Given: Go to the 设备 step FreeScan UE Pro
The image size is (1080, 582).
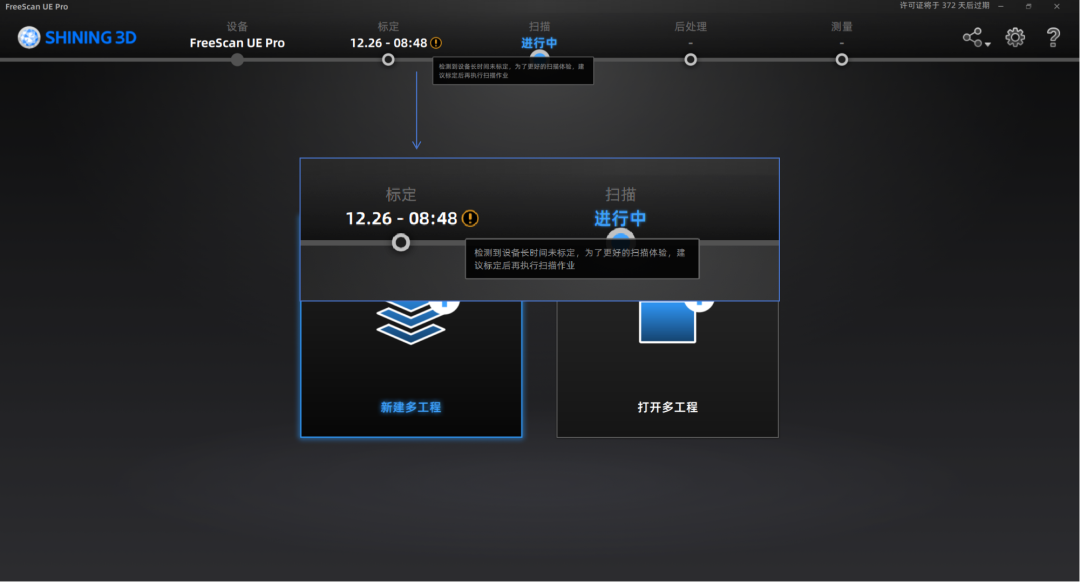Looking at the screenshot, I should (237, 35).
